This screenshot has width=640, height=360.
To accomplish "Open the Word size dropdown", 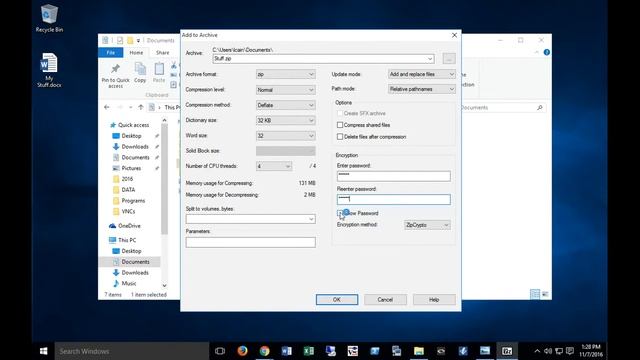I will 286,136.
